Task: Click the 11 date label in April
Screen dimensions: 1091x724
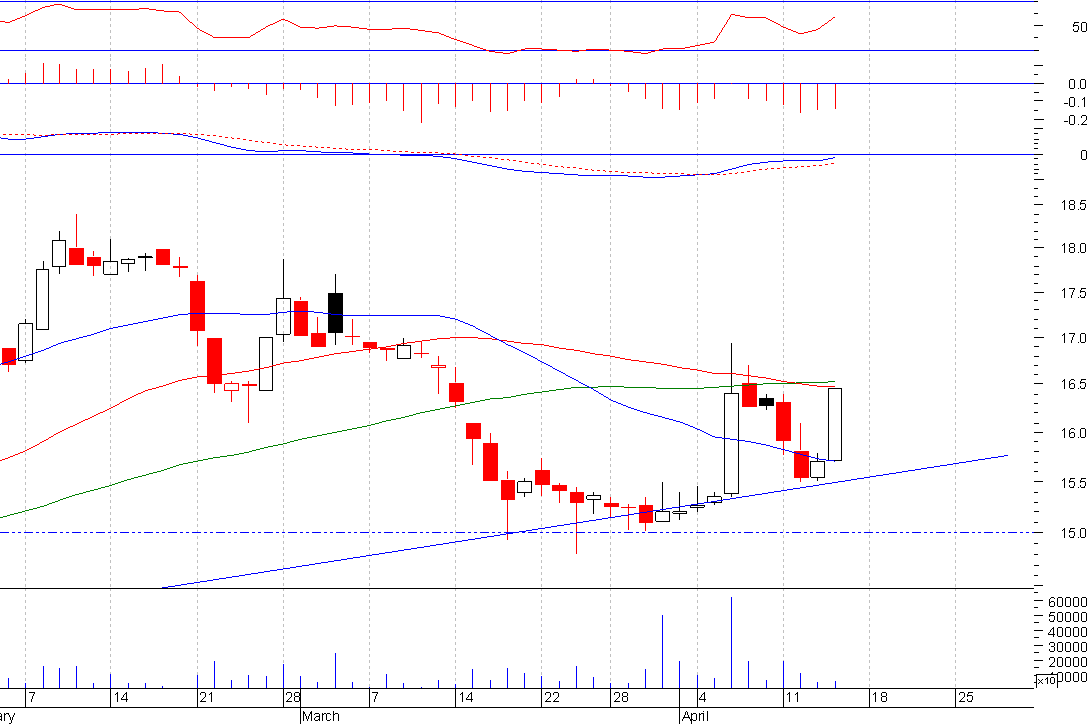Action: point(793,698)
